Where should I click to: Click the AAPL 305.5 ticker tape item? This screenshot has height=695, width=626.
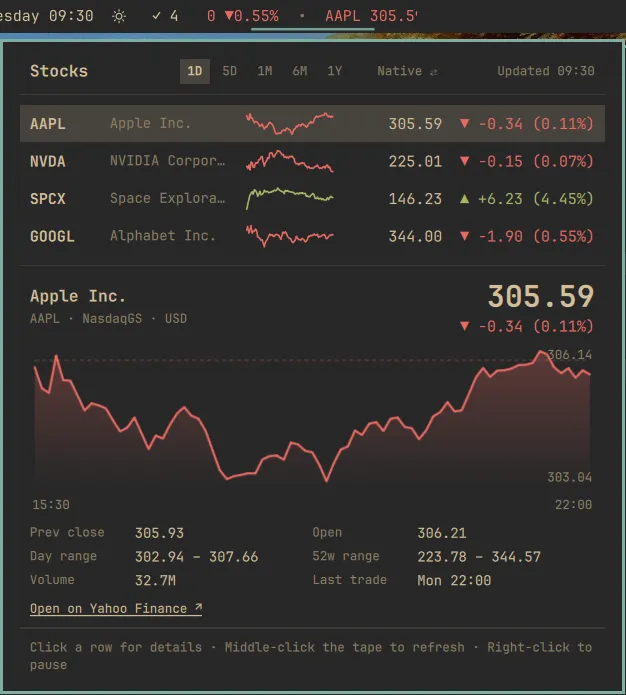click(372, 16)
